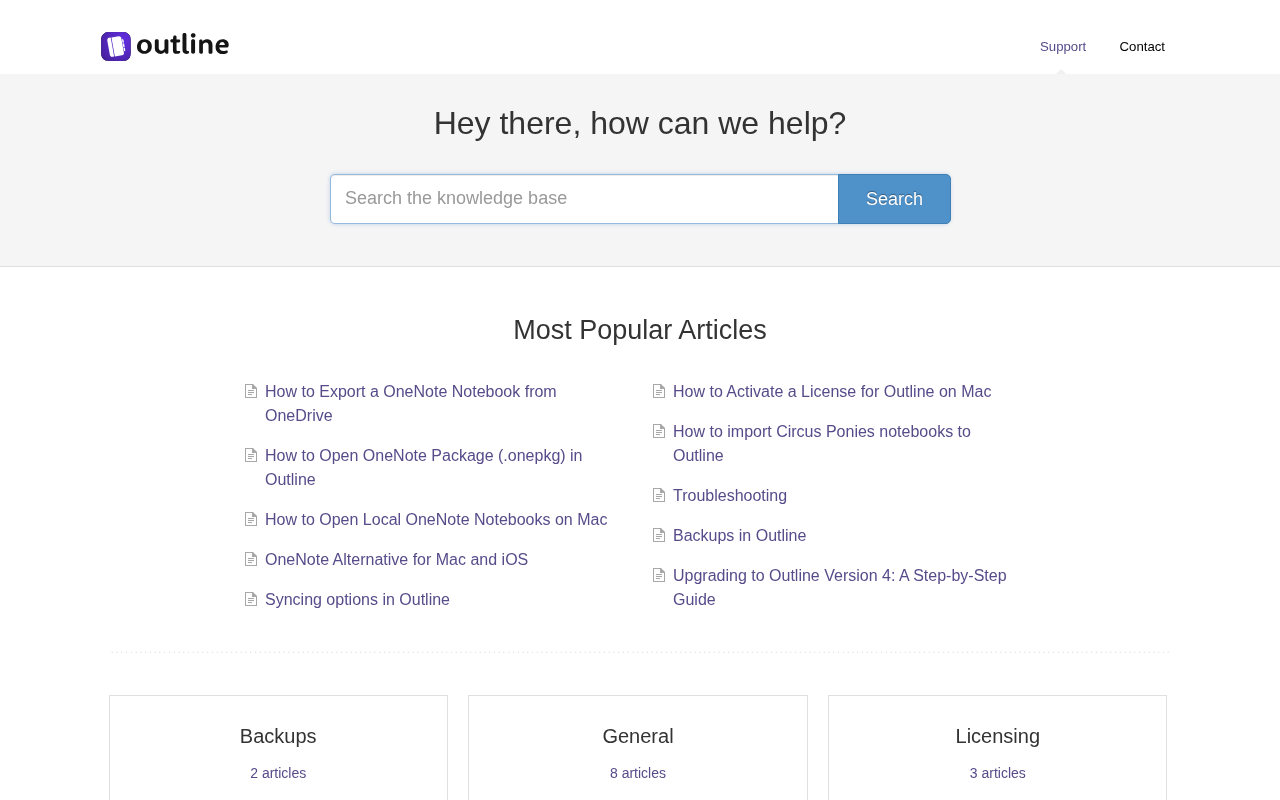Click document icon beside Syncing options article
The height and width of the screenshot is (800, 1280).
(251, 600)
